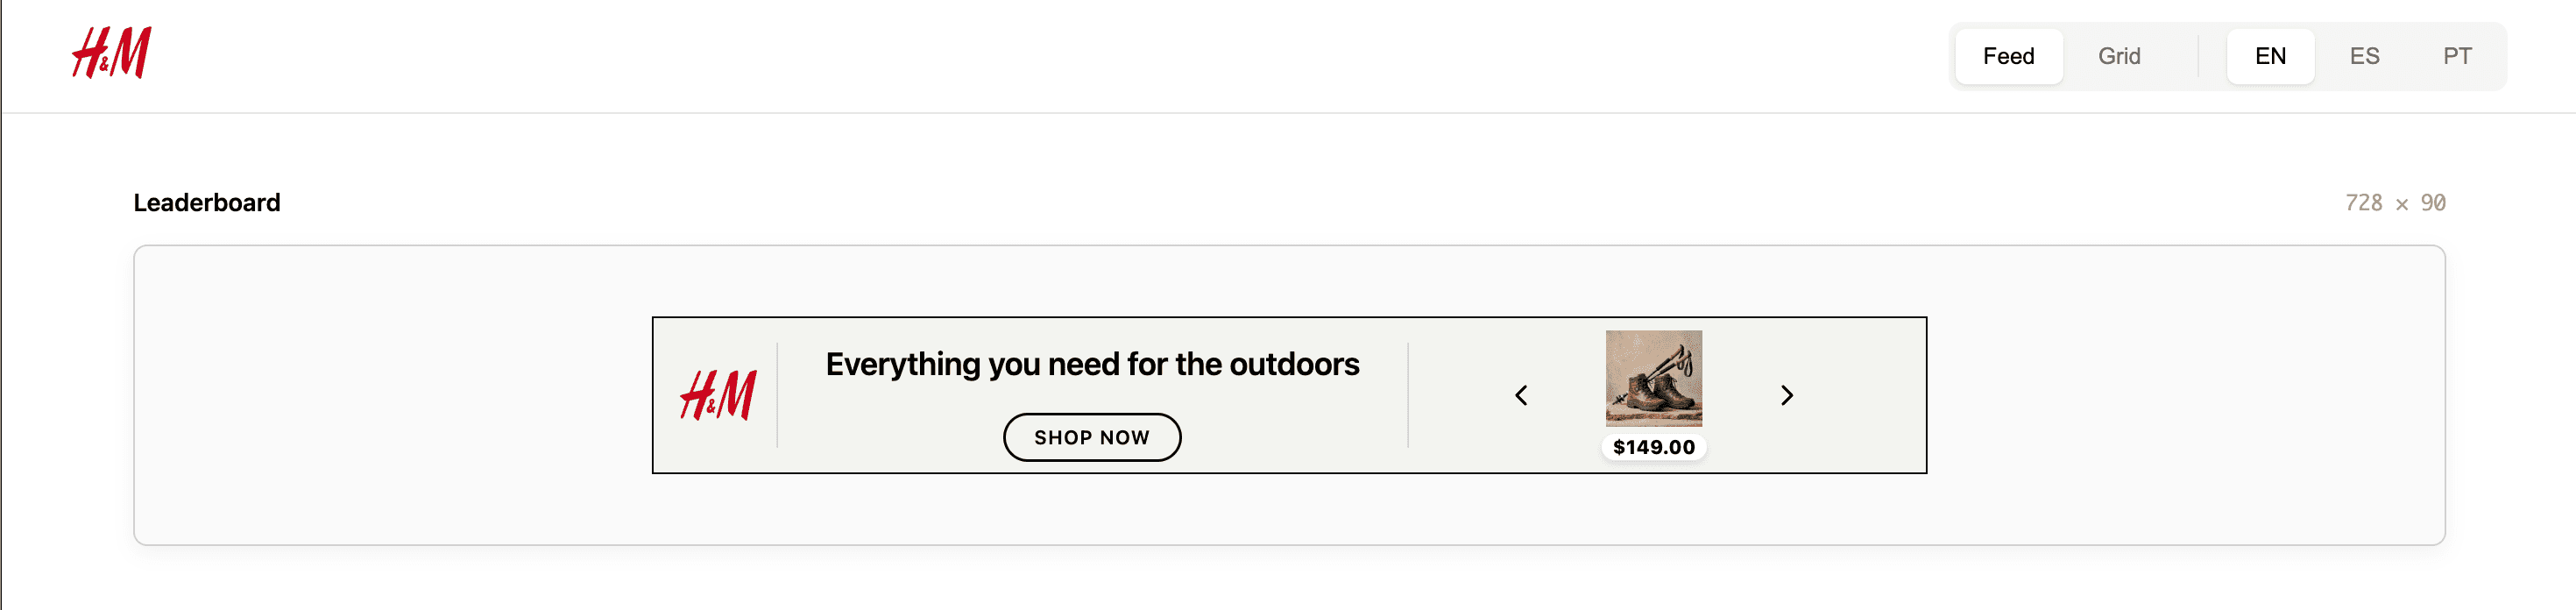Change the language to PT

pos(2457,56)
